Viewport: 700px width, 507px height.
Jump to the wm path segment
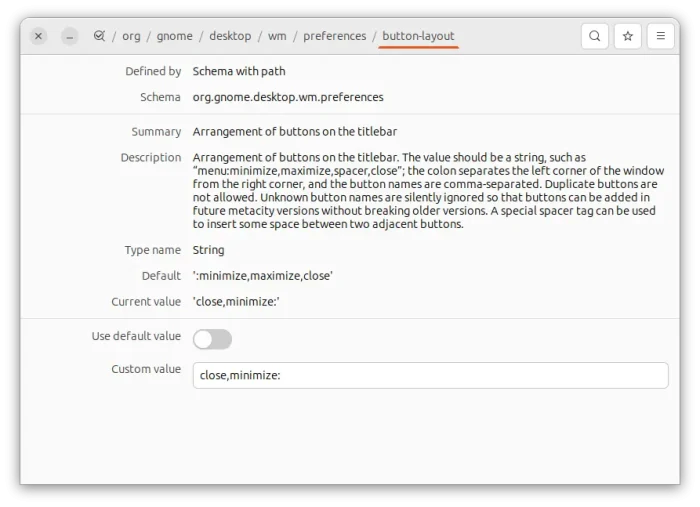pyautogui.click(x=277, y=36)
